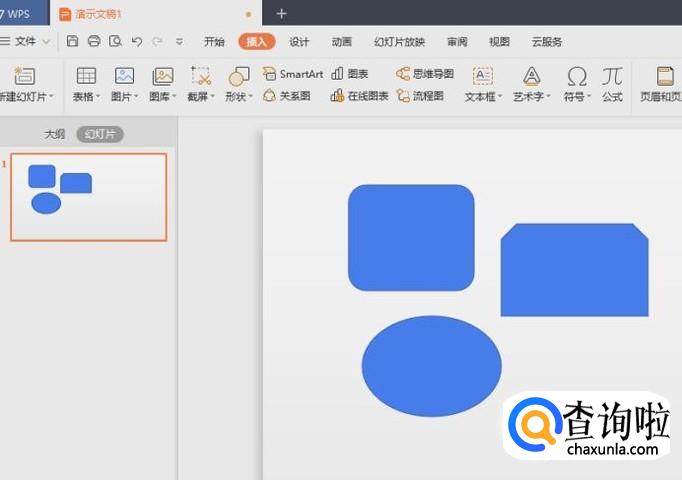The height and width of the screenshot is (480, 682).
Task: Open Print Preview icon
Action: 115,41
